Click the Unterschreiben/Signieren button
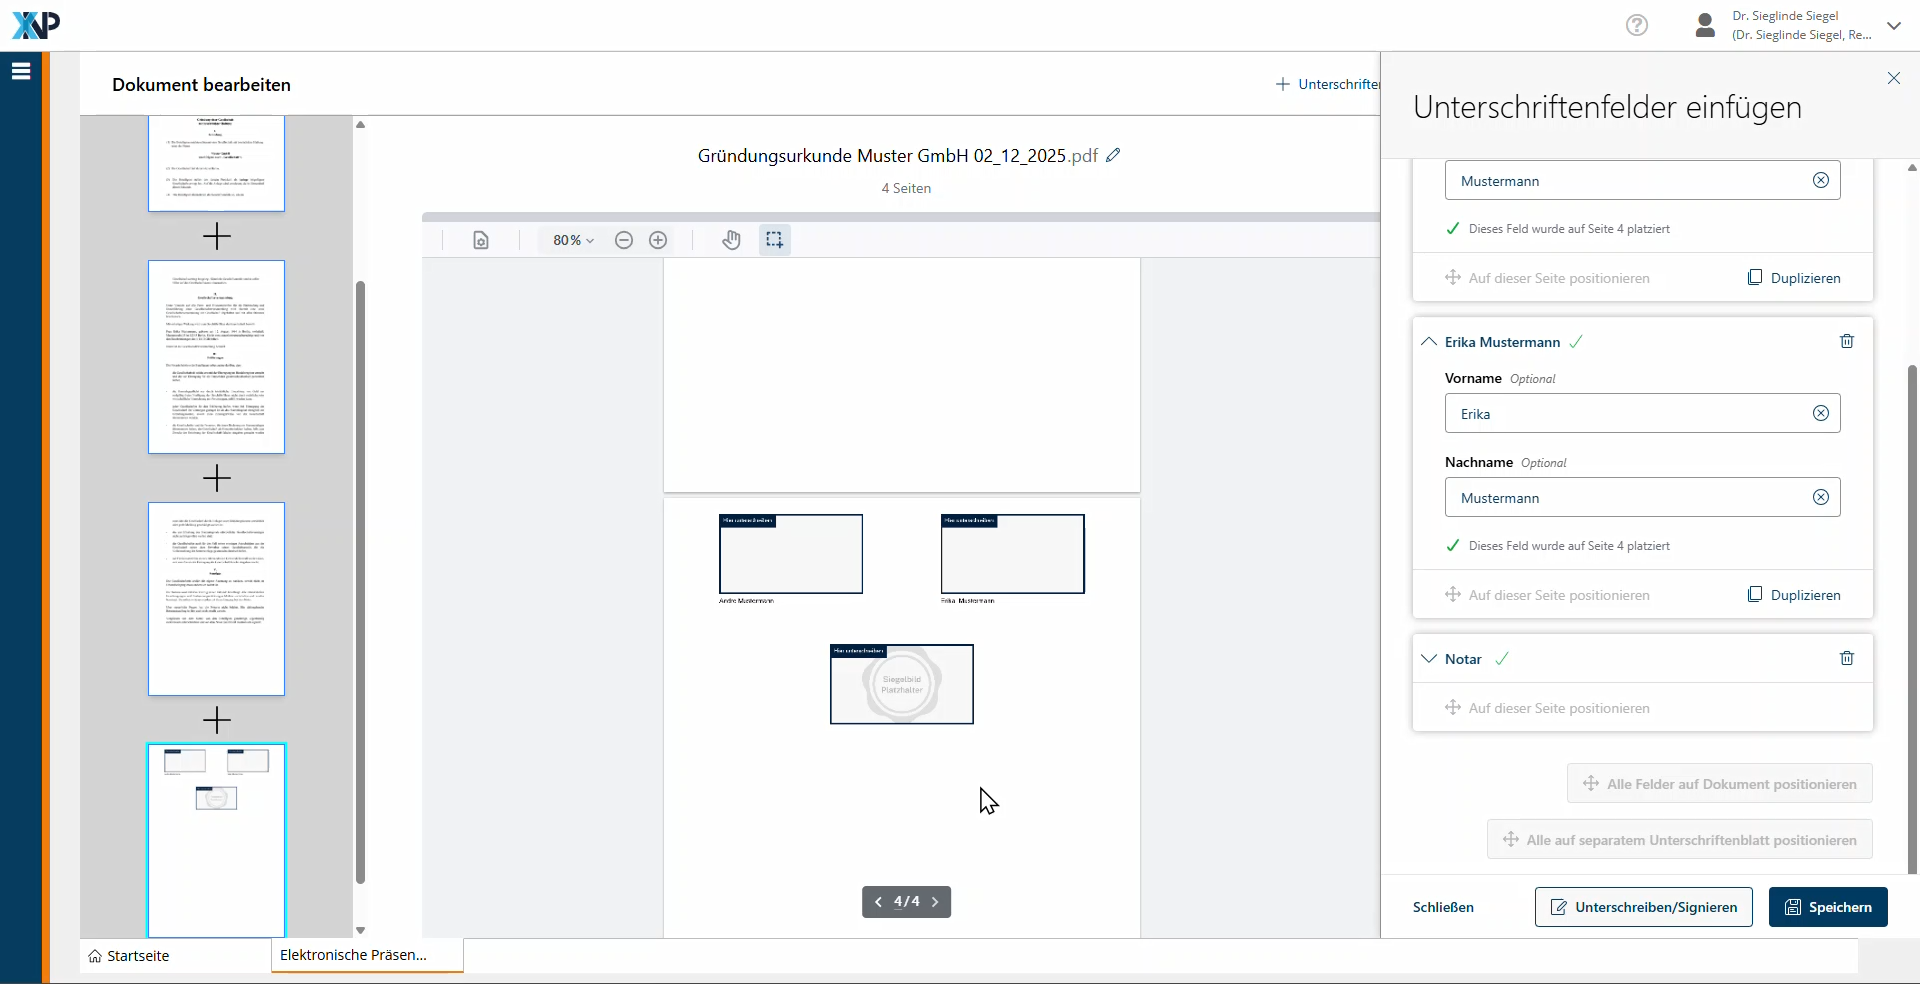Image resolution: width=1920 pixels, height=984 pixels. point(1643,907)
